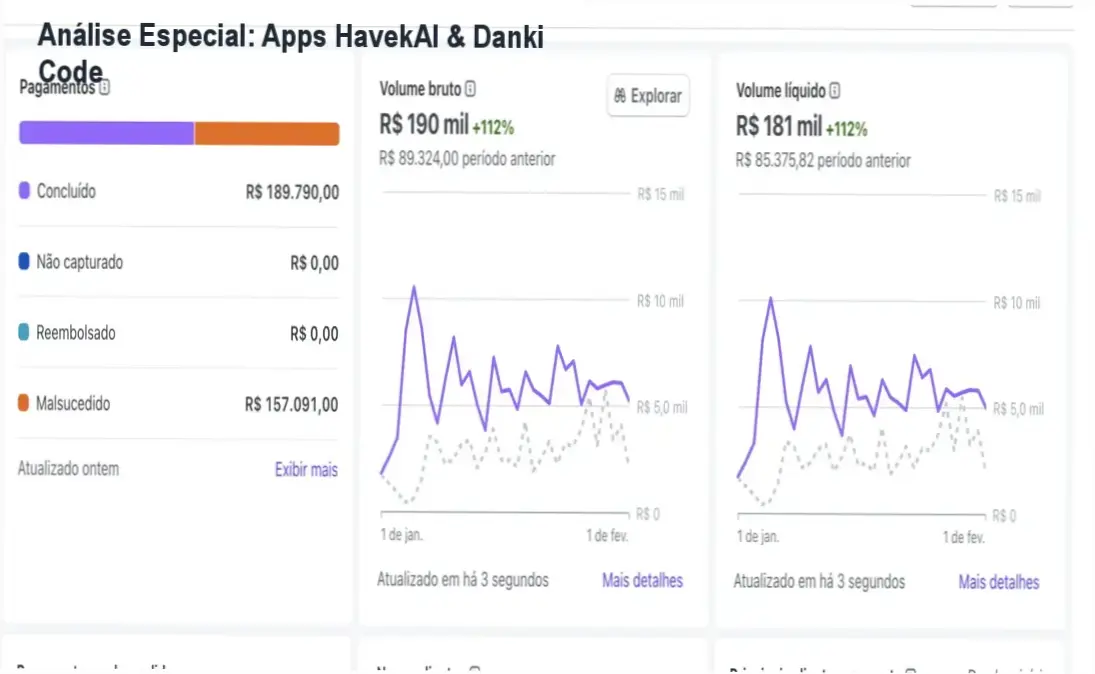
Task: Click the R$ 189.790,00 Concluído amount
Action: pos(292,193)
